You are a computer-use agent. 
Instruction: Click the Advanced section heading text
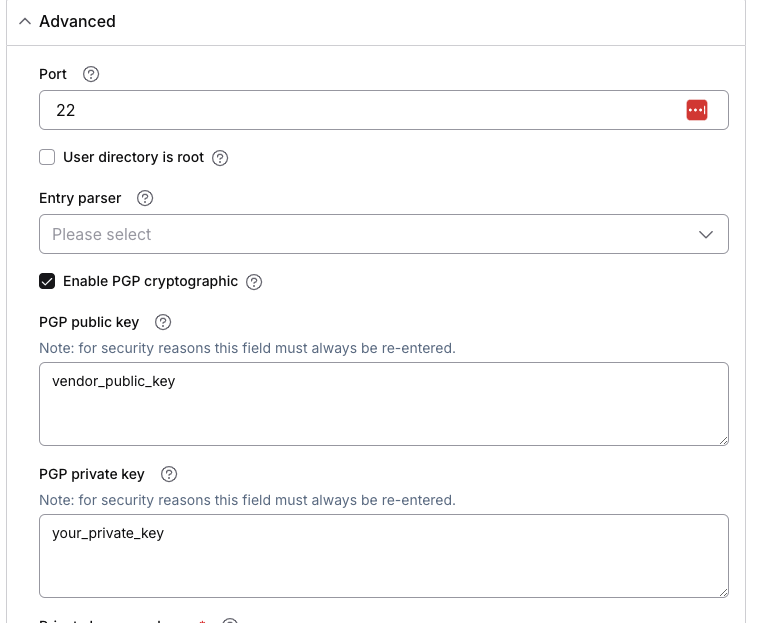click(77, 21)
